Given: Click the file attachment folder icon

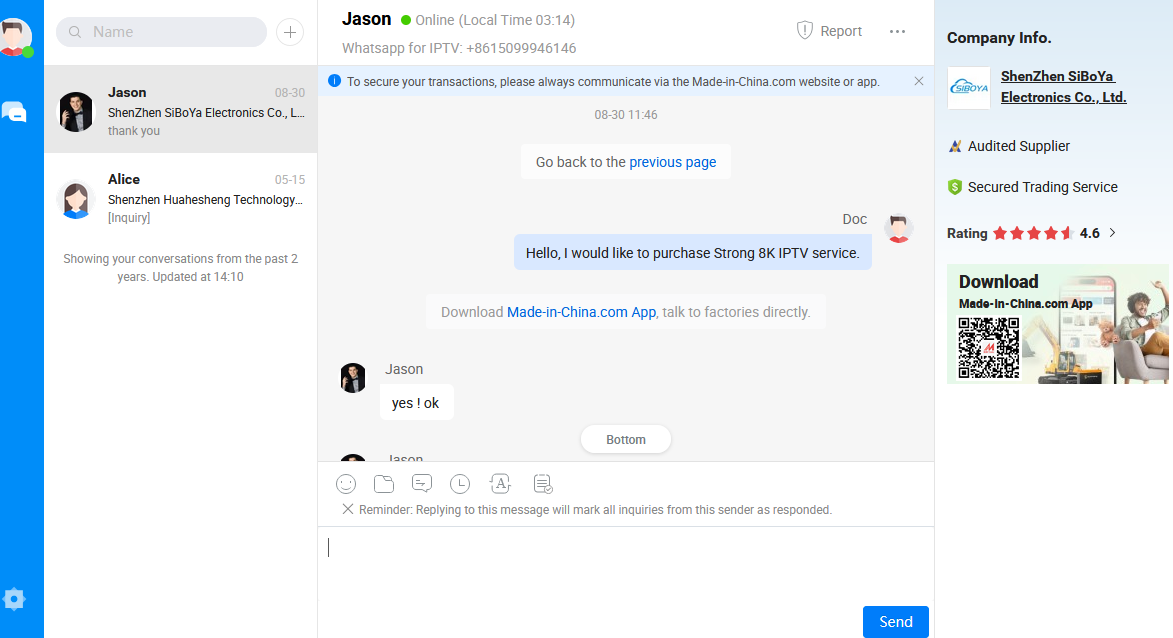Looking at the screenshot, I should (384, 484).
